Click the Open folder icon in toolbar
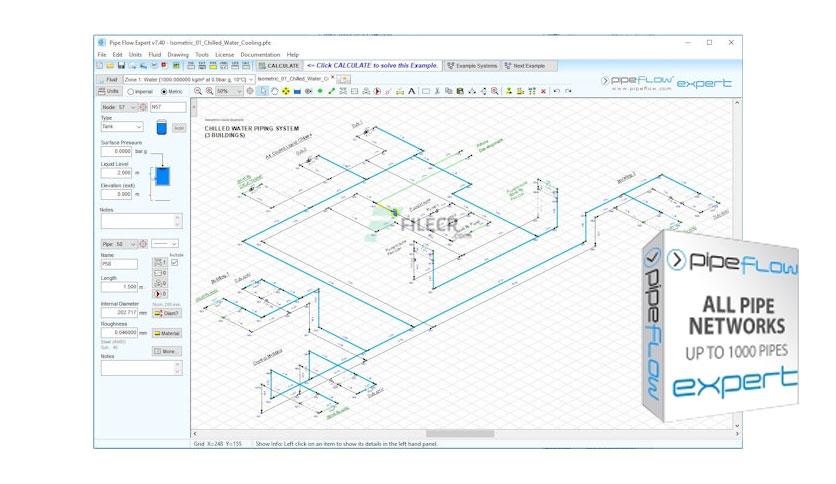836x484 pixels. tap(110, 66)
